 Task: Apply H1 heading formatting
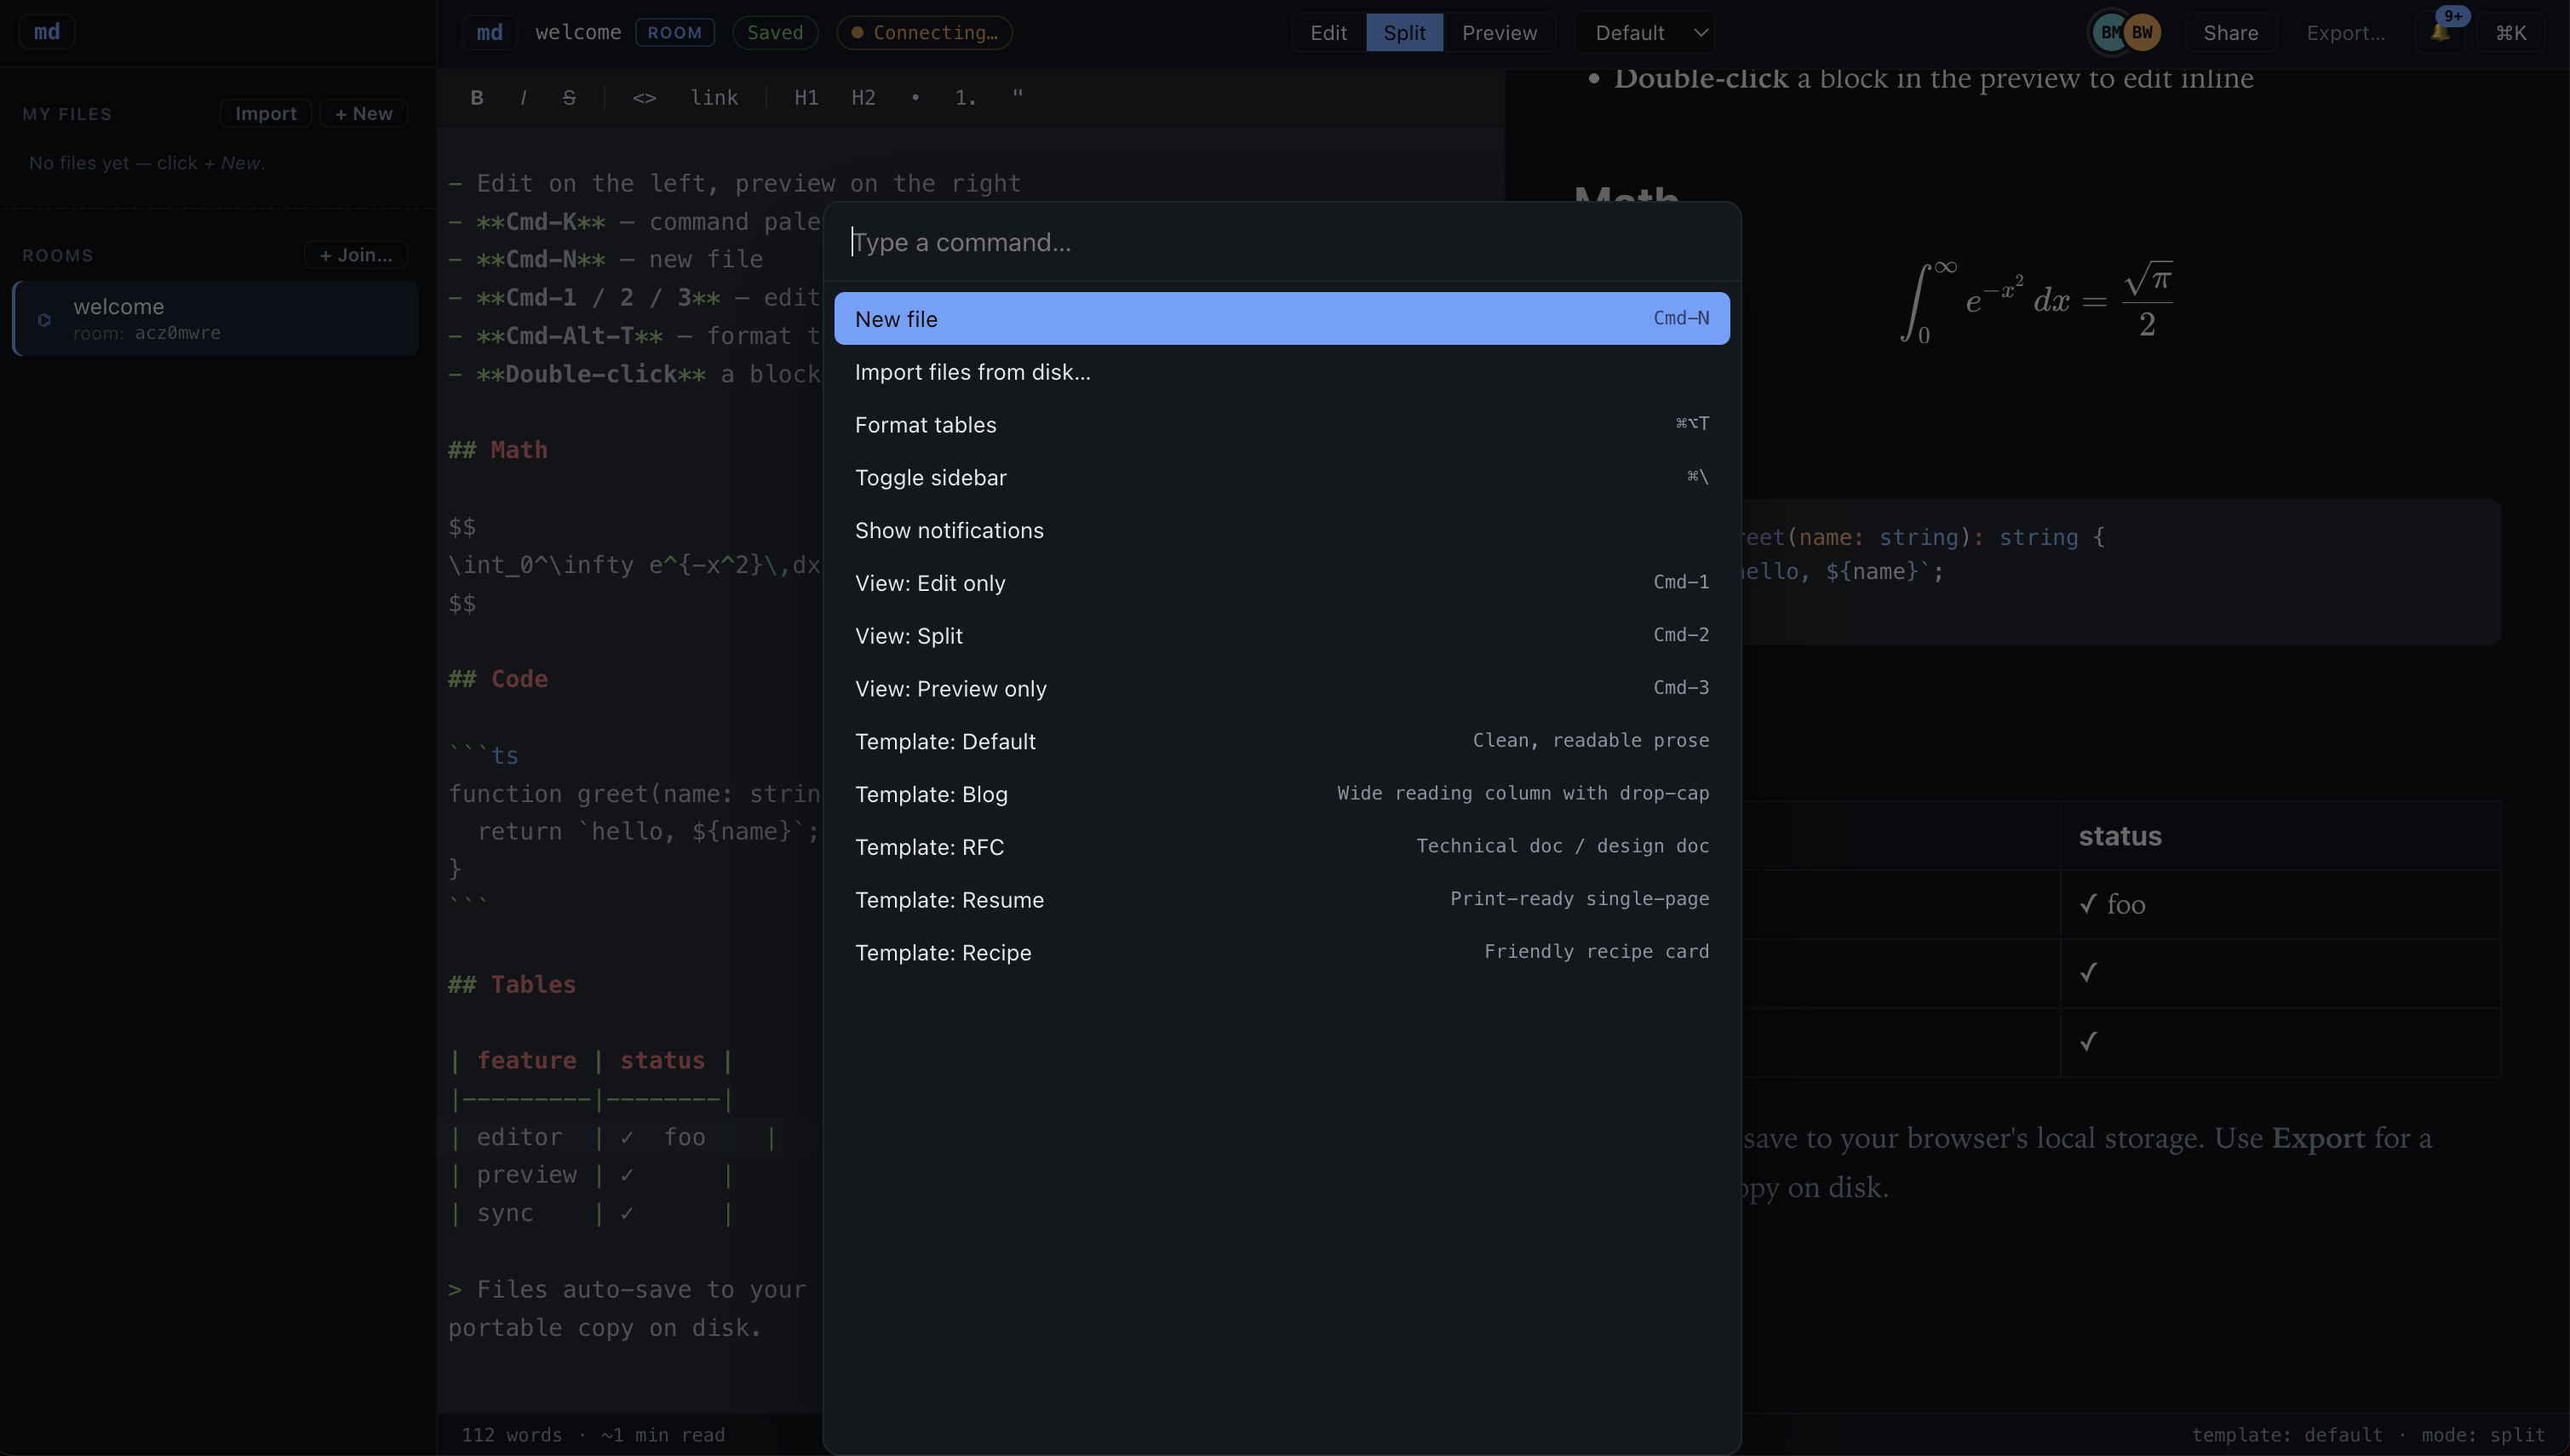(806, 97)
